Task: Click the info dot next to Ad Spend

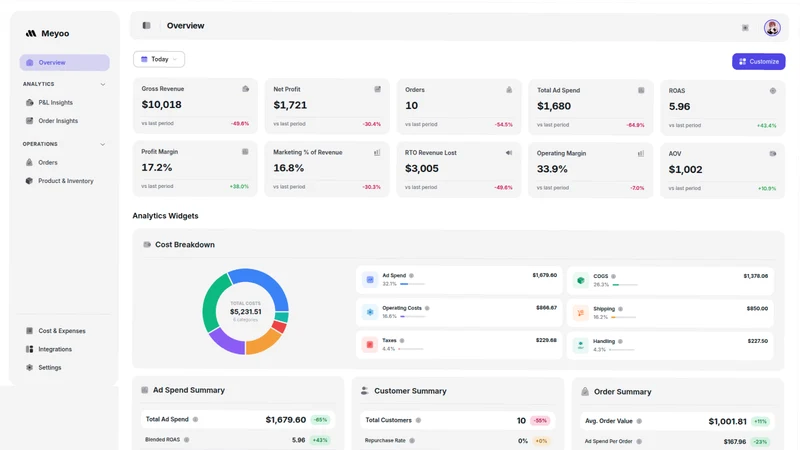Action: 411,276
